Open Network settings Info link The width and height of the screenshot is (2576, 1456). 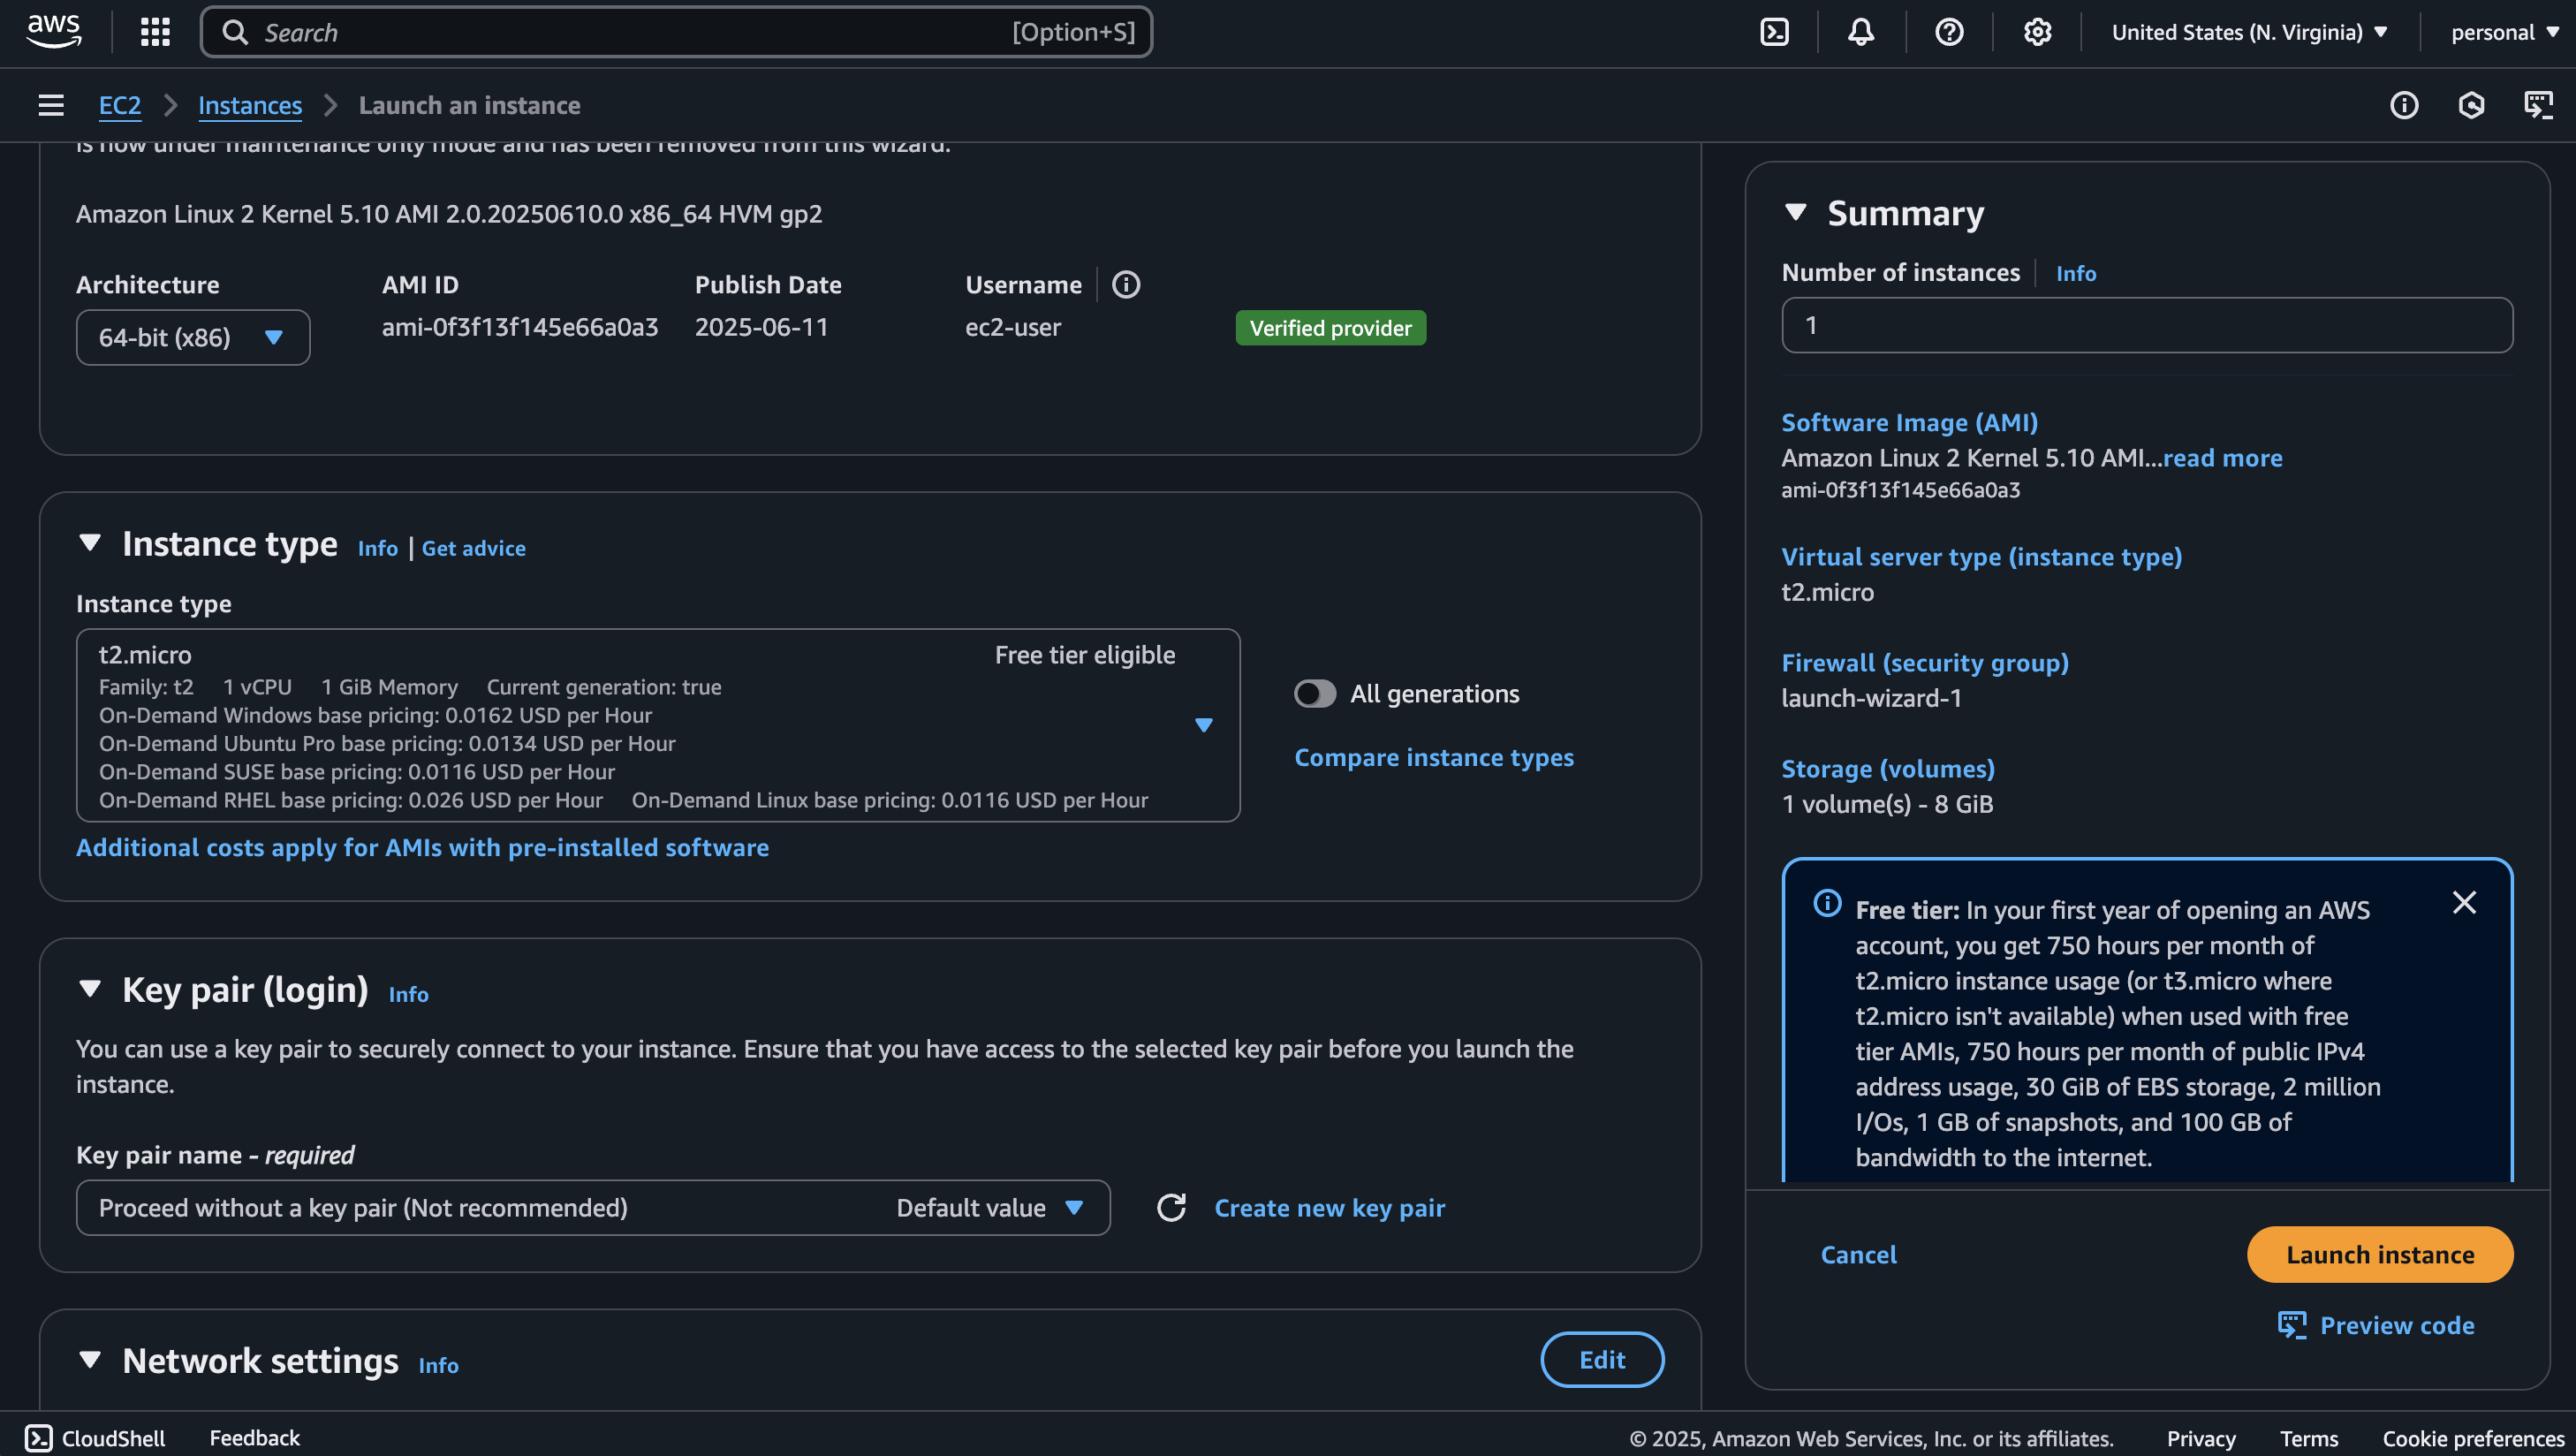click(438, 1365)
